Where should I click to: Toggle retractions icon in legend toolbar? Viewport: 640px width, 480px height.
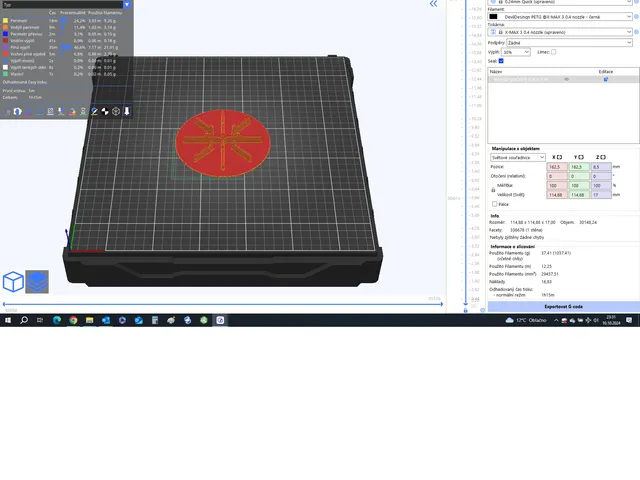[29, 111]
